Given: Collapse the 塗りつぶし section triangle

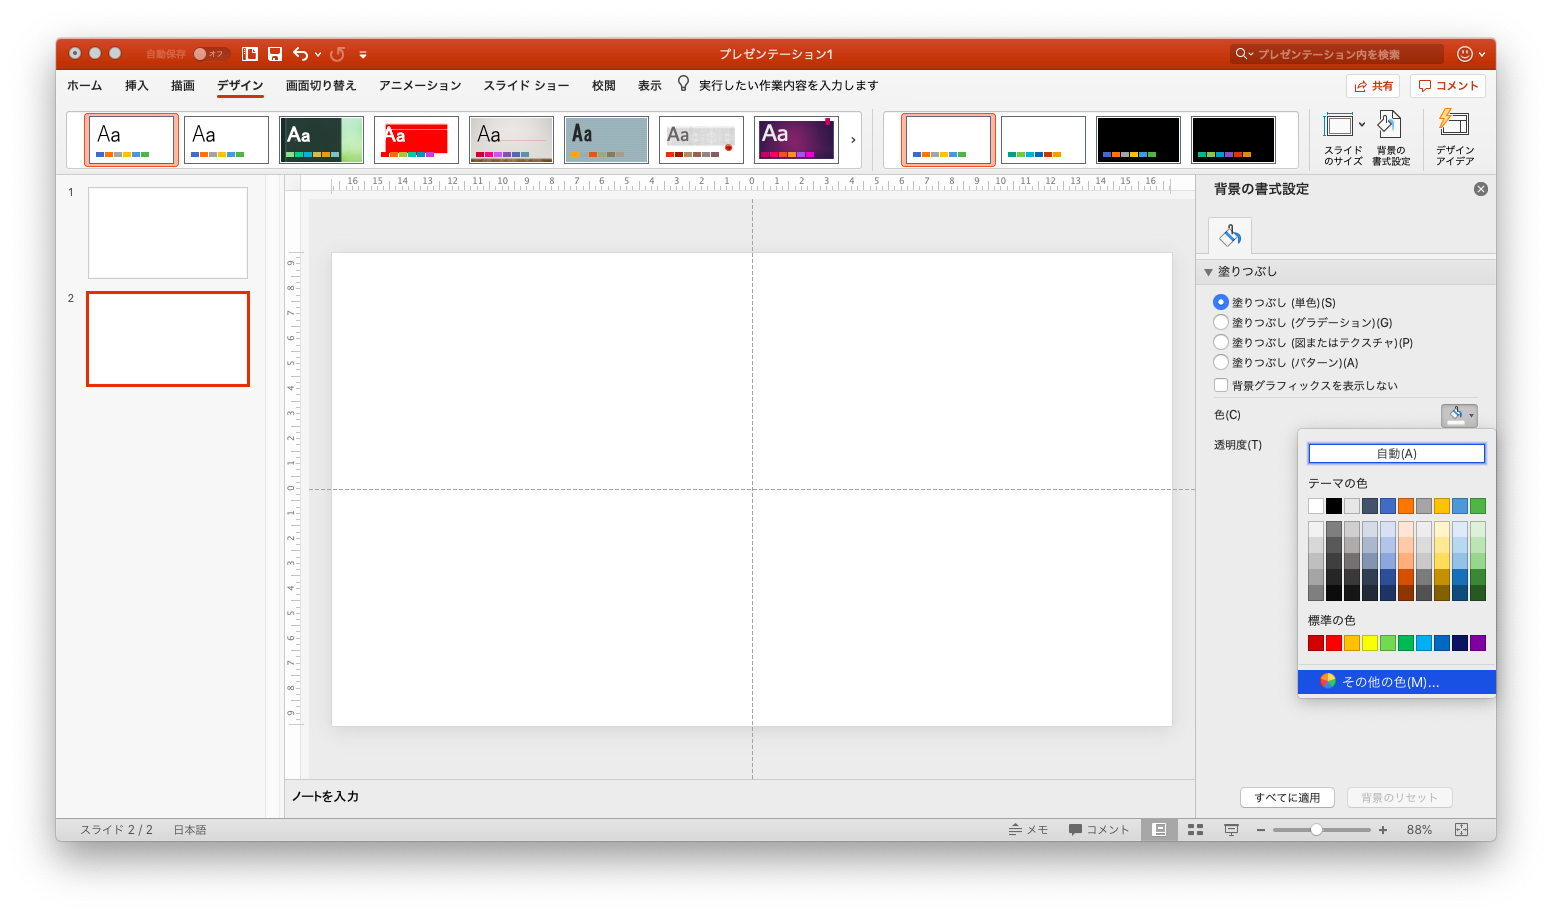Looking at the screenshot, I should [1208, 272].
